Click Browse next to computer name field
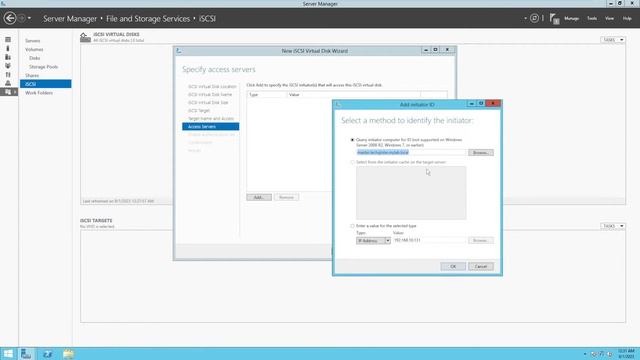 pos(480,153)
